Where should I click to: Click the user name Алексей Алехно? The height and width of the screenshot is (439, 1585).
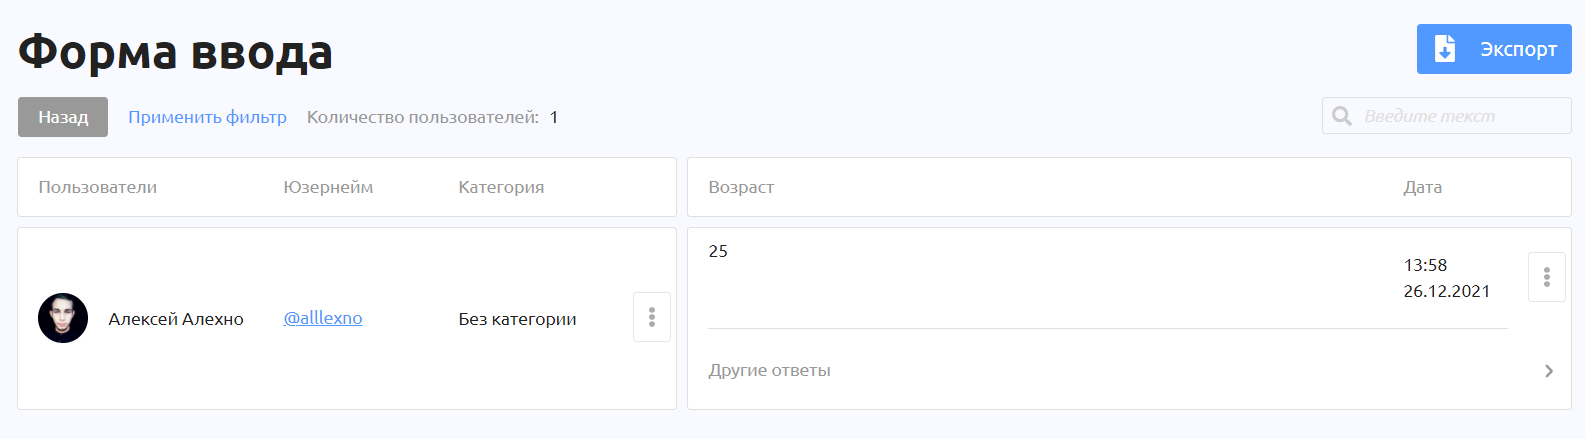pos(176,319)
